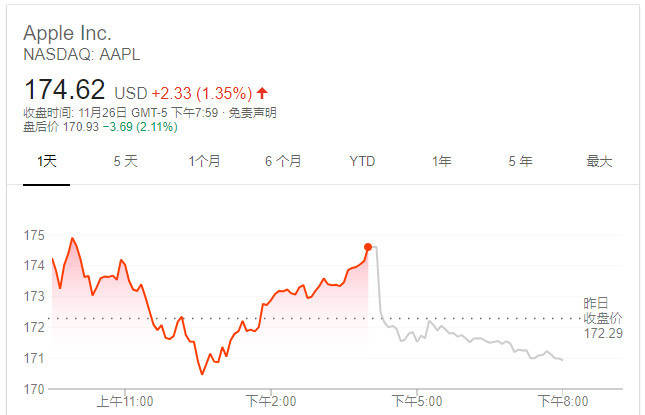Click the Apple Inc. title
Screen dimensions: 645x415
pyautogui.click(x=67, y=33)
